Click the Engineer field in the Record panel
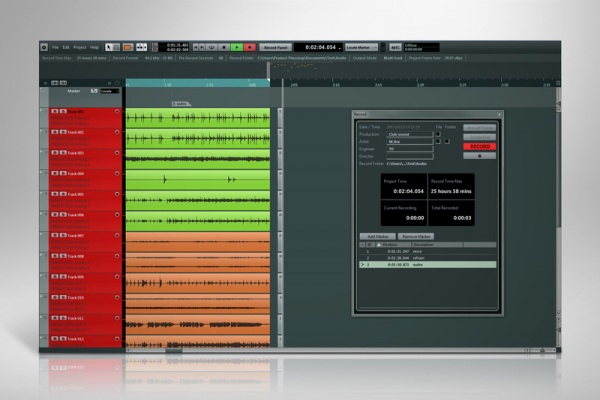The image size is (600, 400). (x=409, y=149)
